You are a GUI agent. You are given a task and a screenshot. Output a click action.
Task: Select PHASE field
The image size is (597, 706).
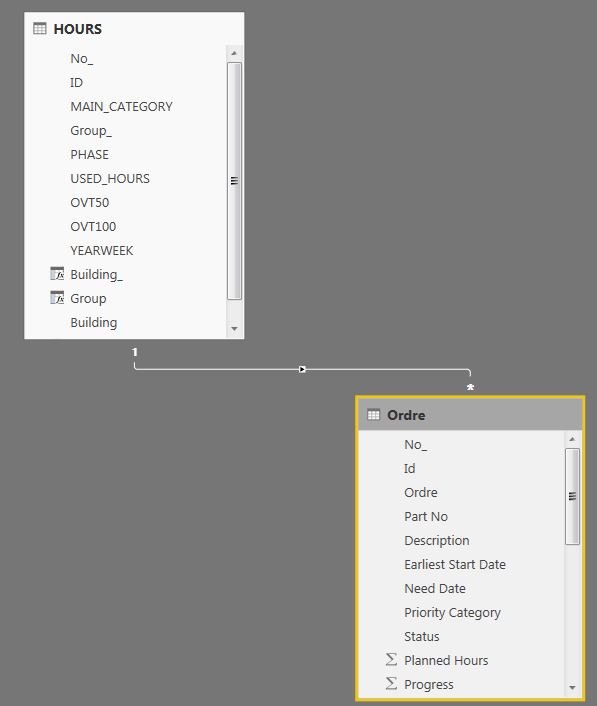coord(89,154)
